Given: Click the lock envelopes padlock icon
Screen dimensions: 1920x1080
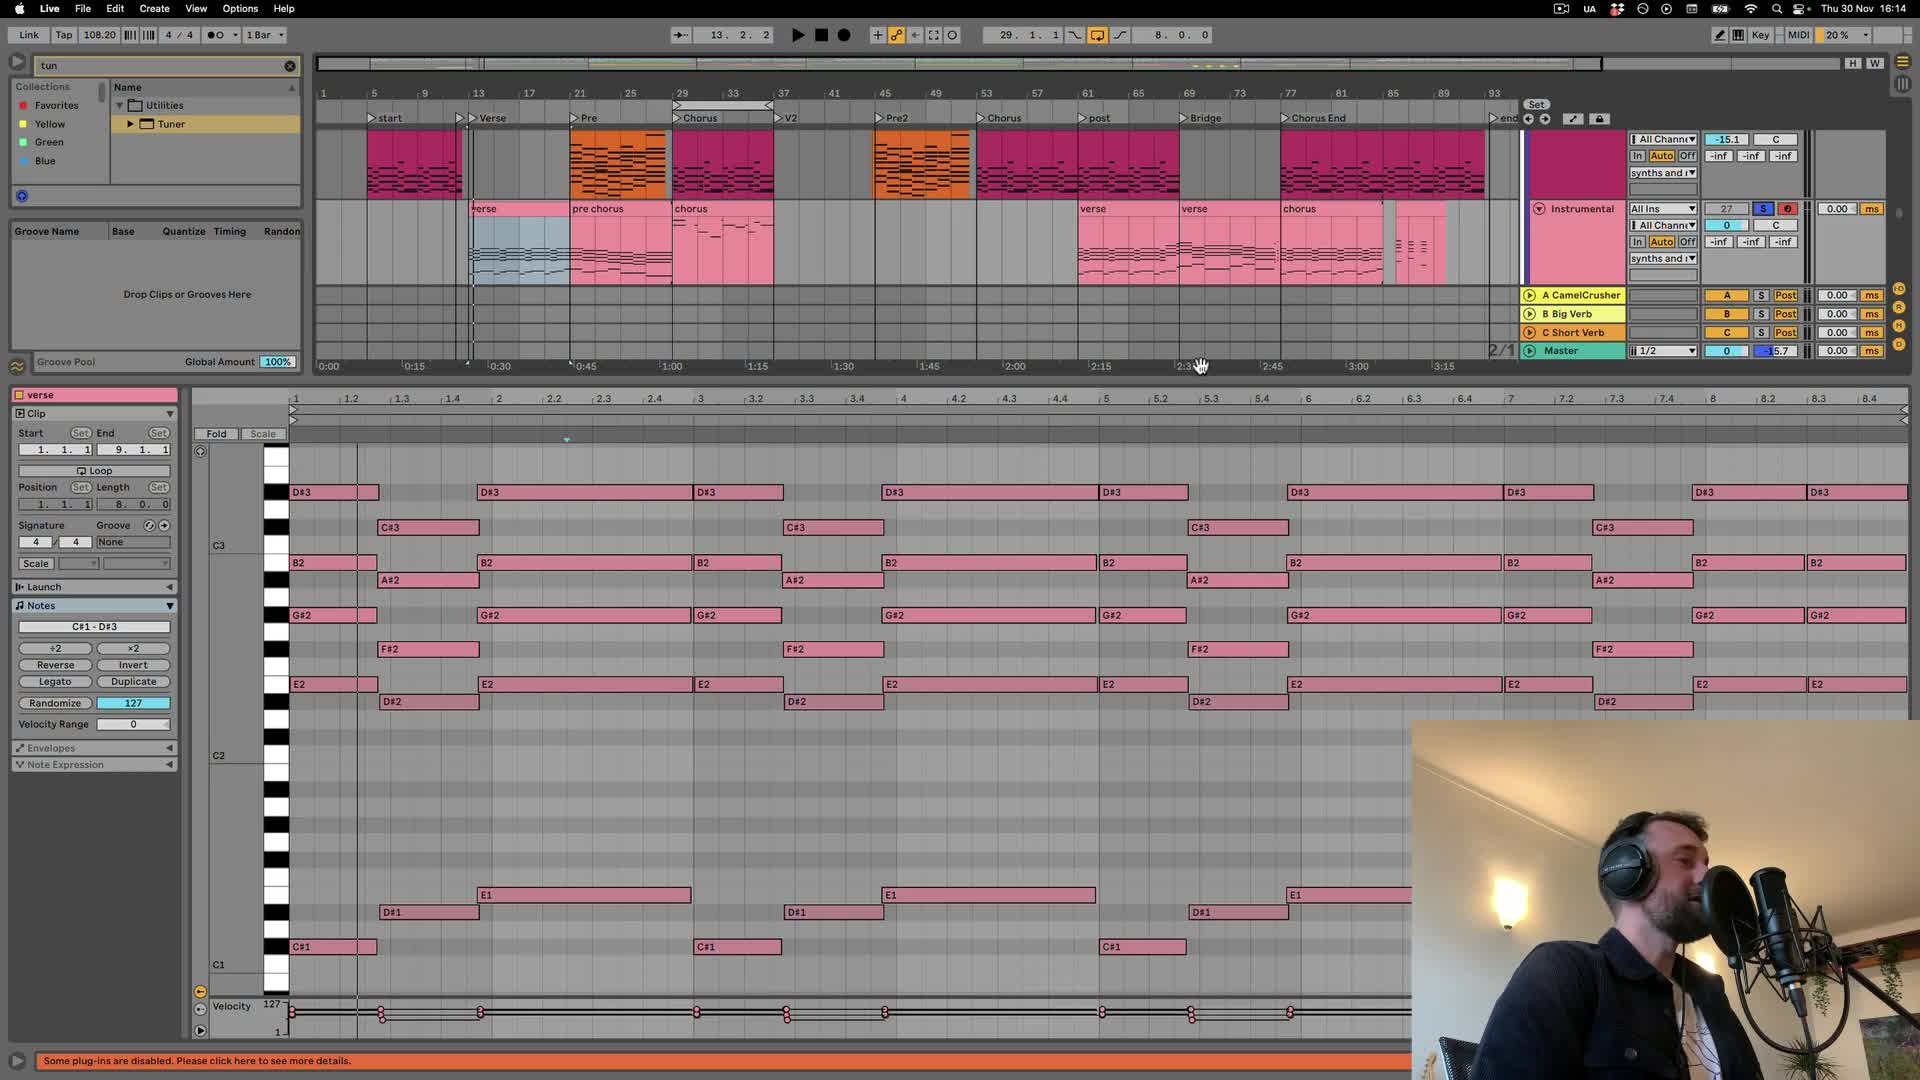Looking at the screenshot, I should (1599, 119).
